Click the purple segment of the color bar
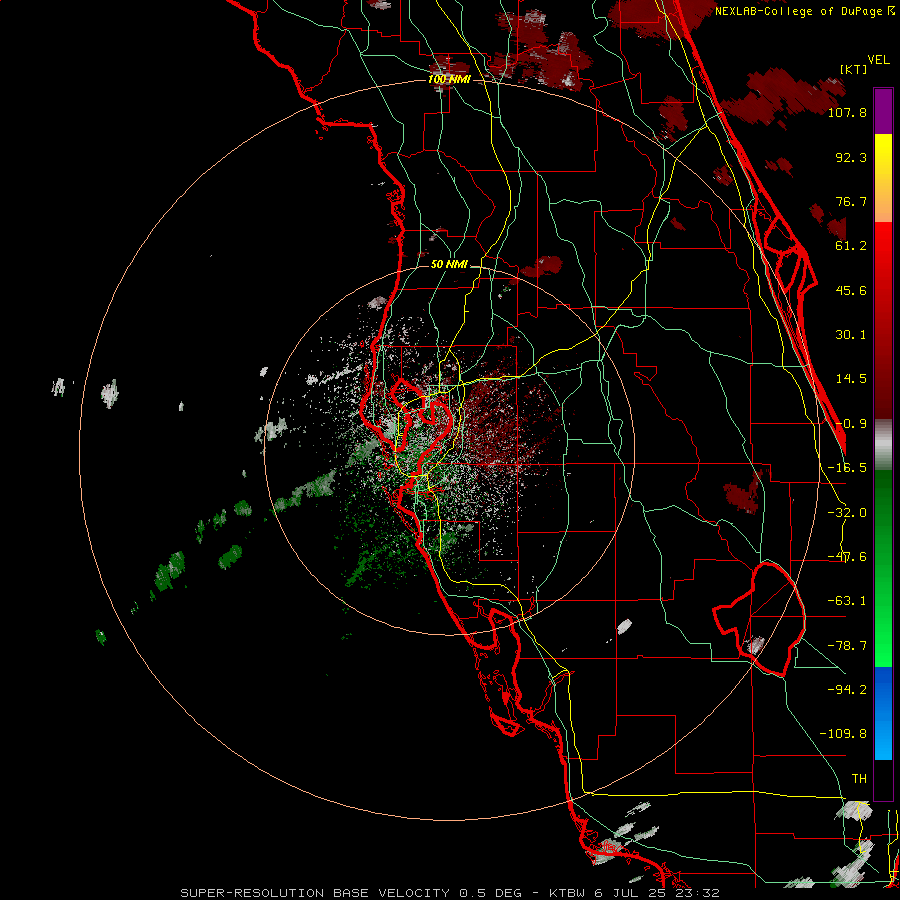 pyautogui.click(x=883, y=111)
